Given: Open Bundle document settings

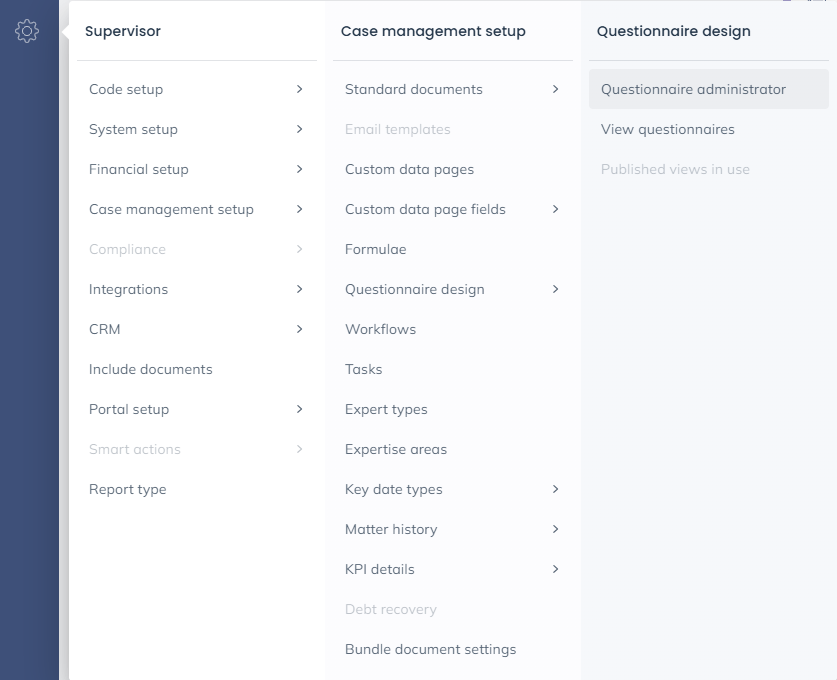Looking at the screenshot, I should tap(430, 649).
